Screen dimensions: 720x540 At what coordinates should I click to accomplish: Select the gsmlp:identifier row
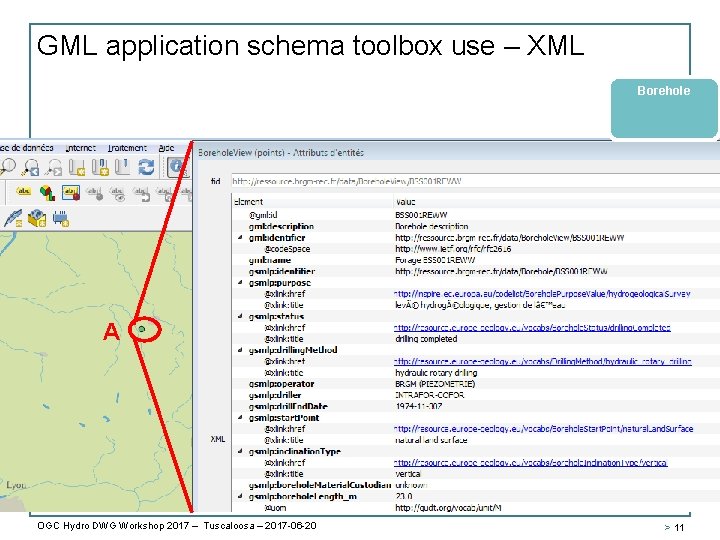point(476,271)
